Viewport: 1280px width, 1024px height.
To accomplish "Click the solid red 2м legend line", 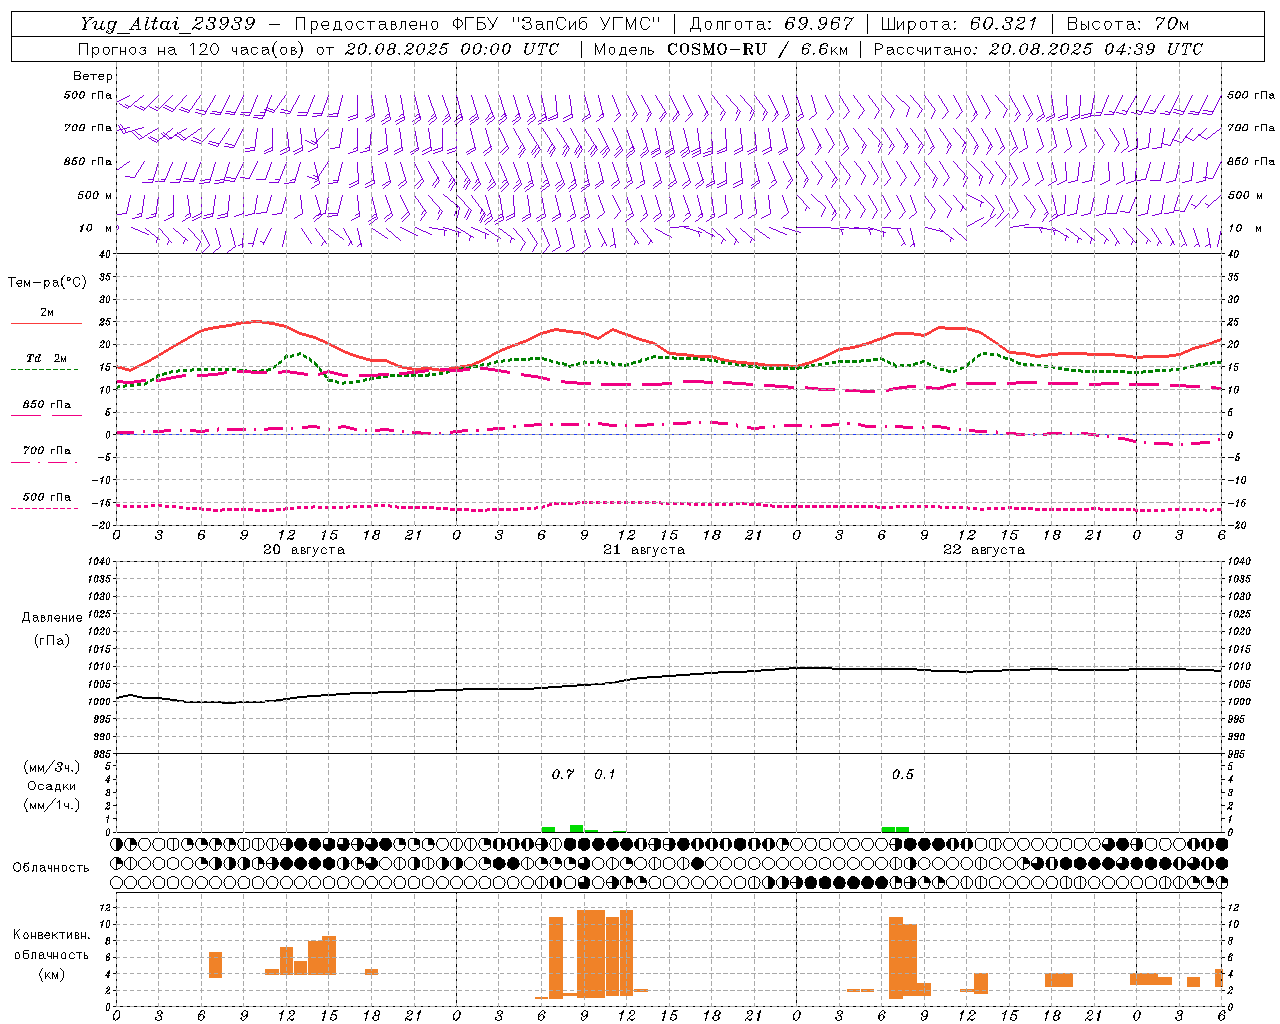I will coord(46,323).
